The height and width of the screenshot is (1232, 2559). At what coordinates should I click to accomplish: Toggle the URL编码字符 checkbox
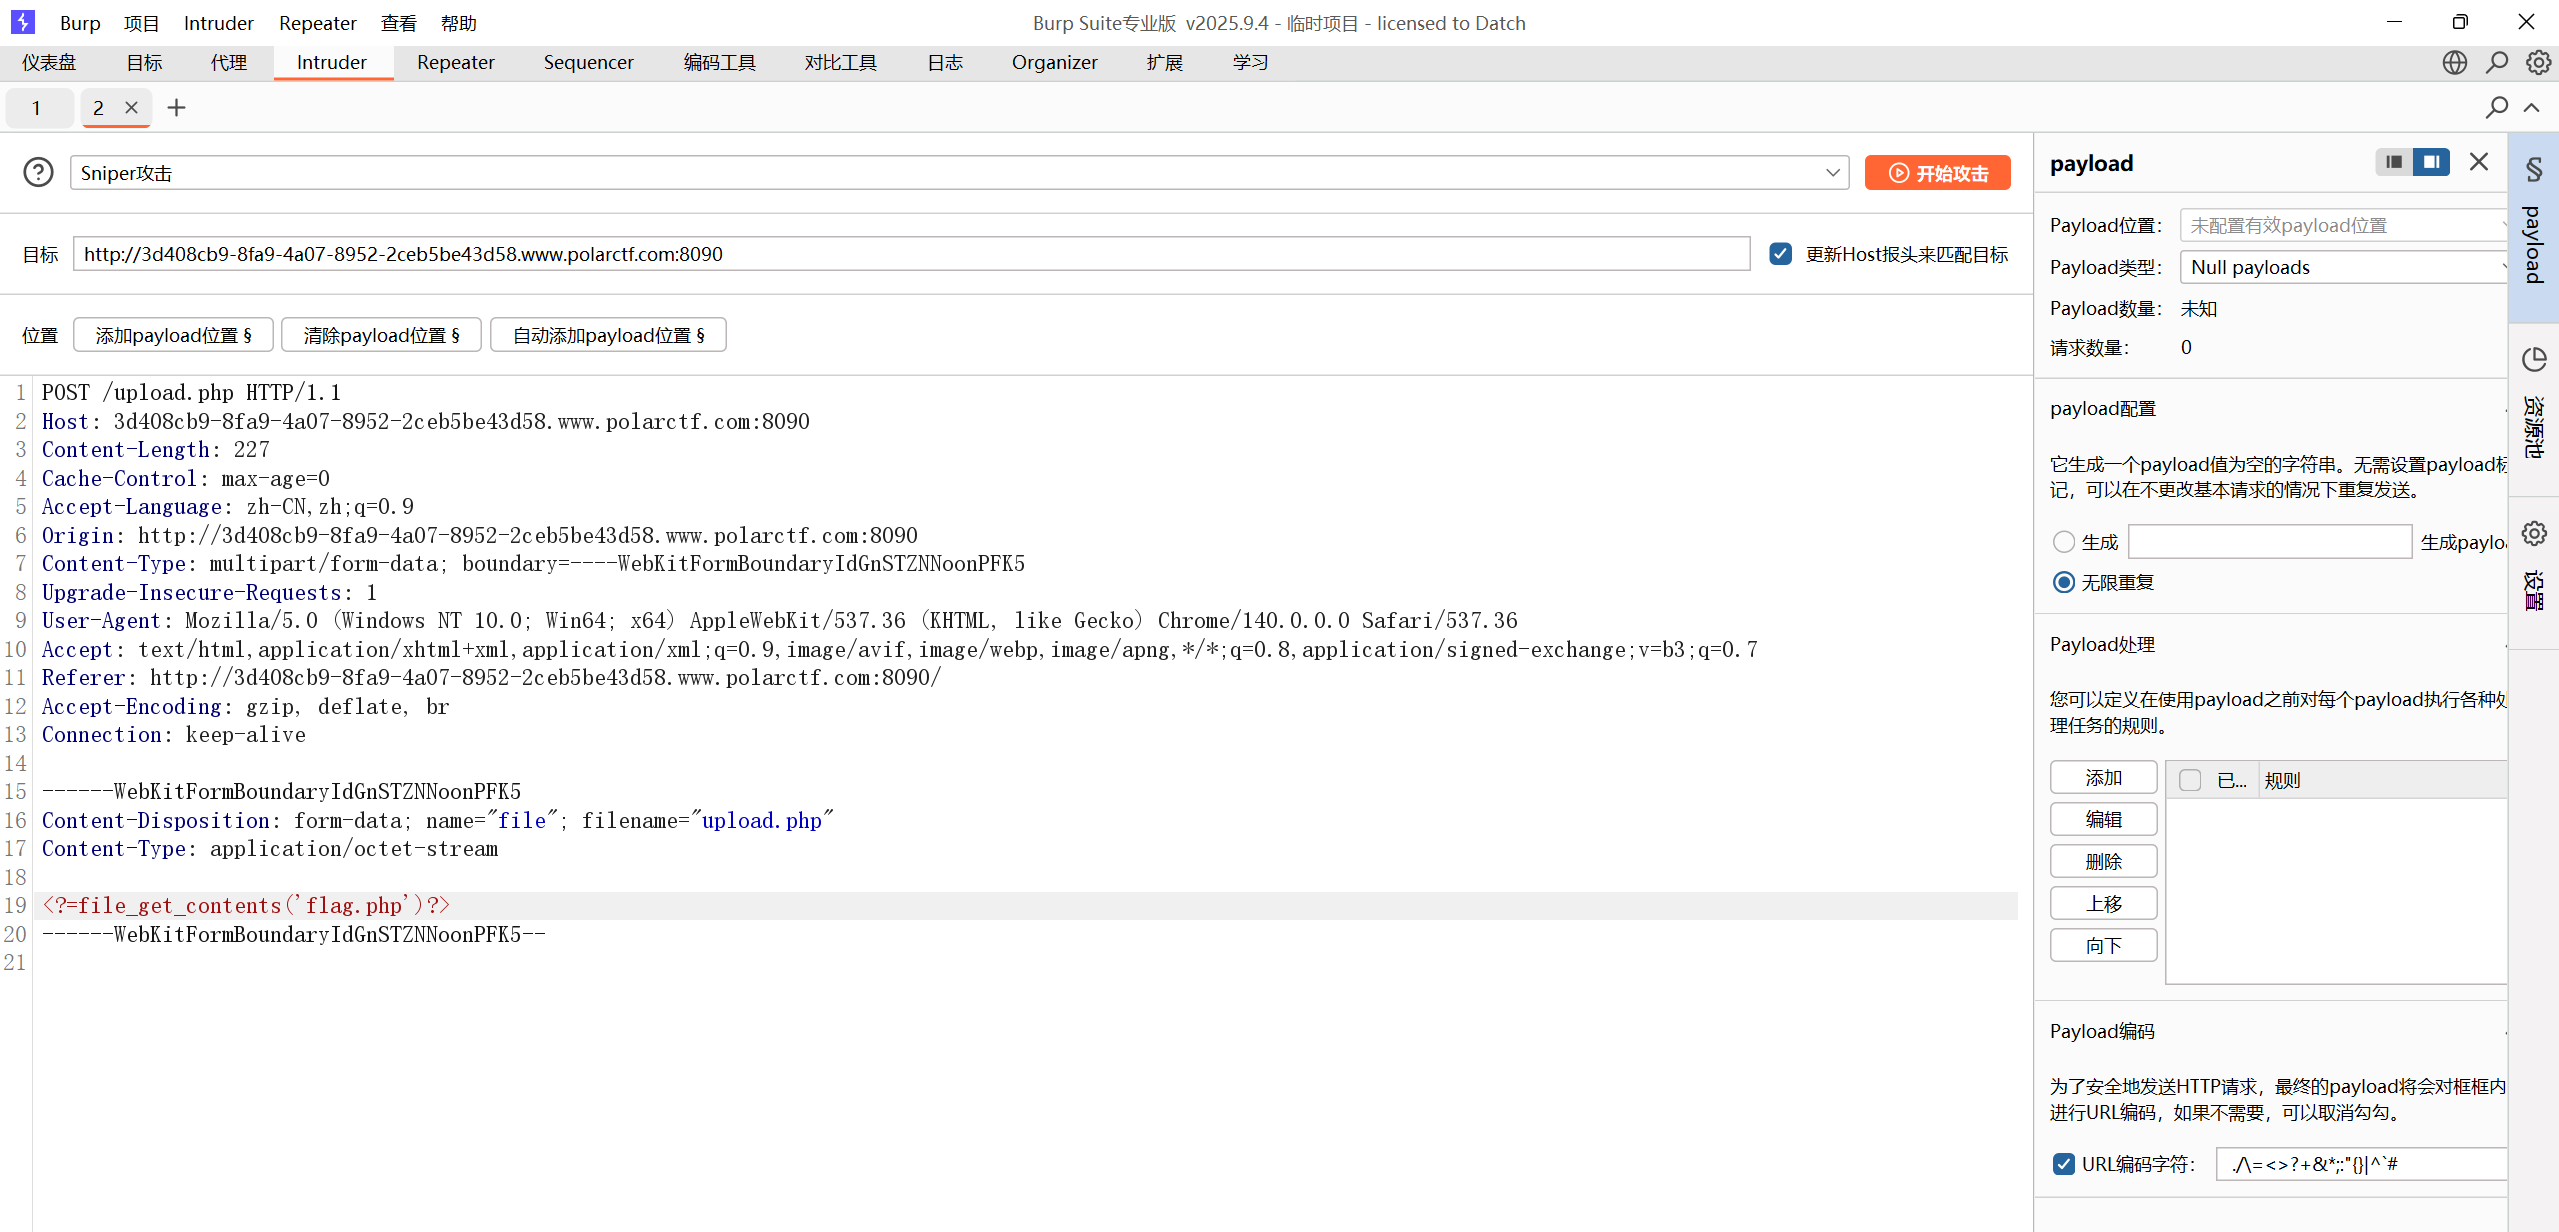point(2064,1164)
